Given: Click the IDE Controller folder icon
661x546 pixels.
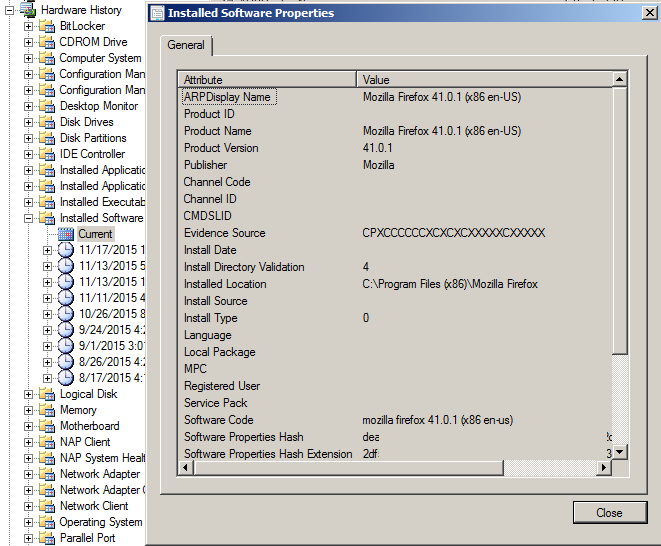Looking at the screenshot, I should coord(47,154).
